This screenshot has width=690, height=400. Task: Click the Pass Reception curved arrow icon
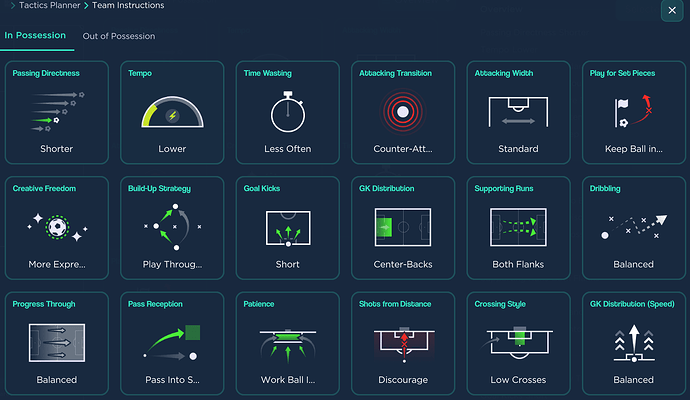click(x=172, y=343)
